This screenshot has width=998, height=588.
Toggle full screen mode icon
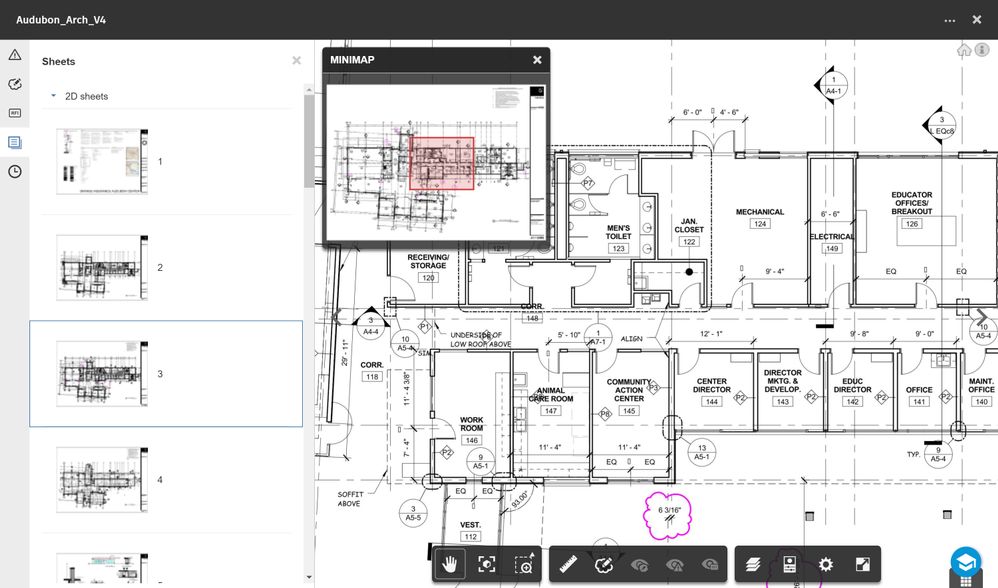pyautogui.click(x=862, y=564)
